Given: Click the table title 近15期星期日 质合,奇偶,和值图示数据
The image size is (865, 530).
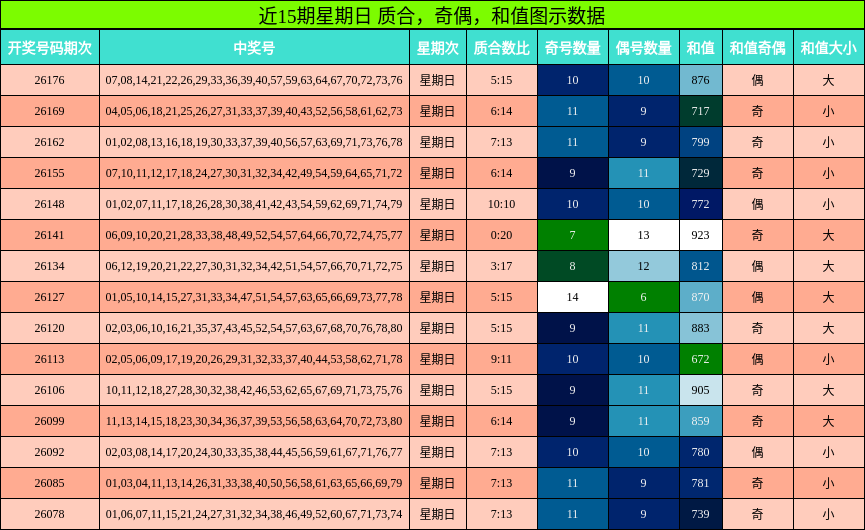Looking at the screenshot, I should point(432,15).
